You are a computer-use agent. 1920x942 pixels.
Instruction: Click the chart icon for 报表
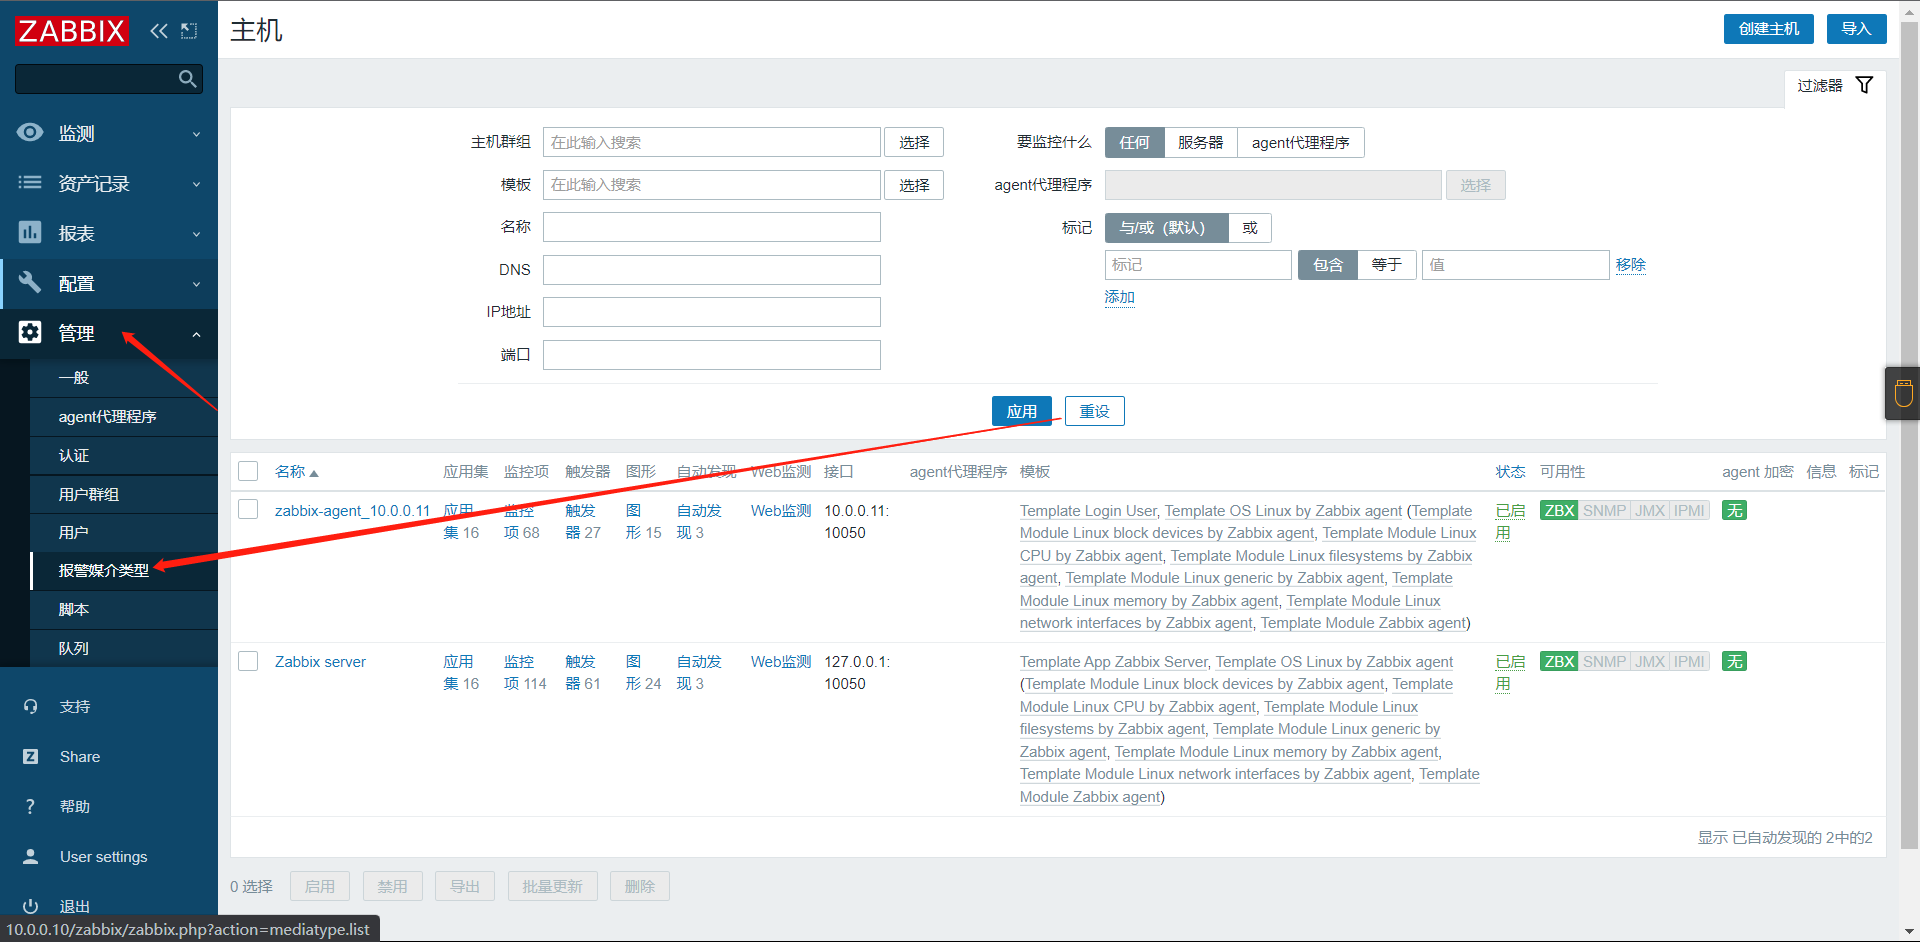(30, 232)
